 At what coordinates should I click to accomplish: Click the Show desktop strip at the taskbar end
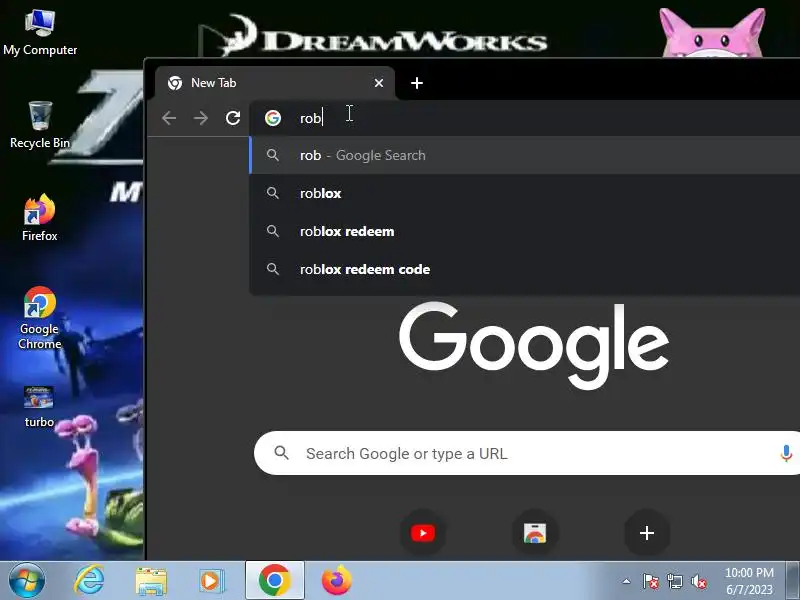792,581
